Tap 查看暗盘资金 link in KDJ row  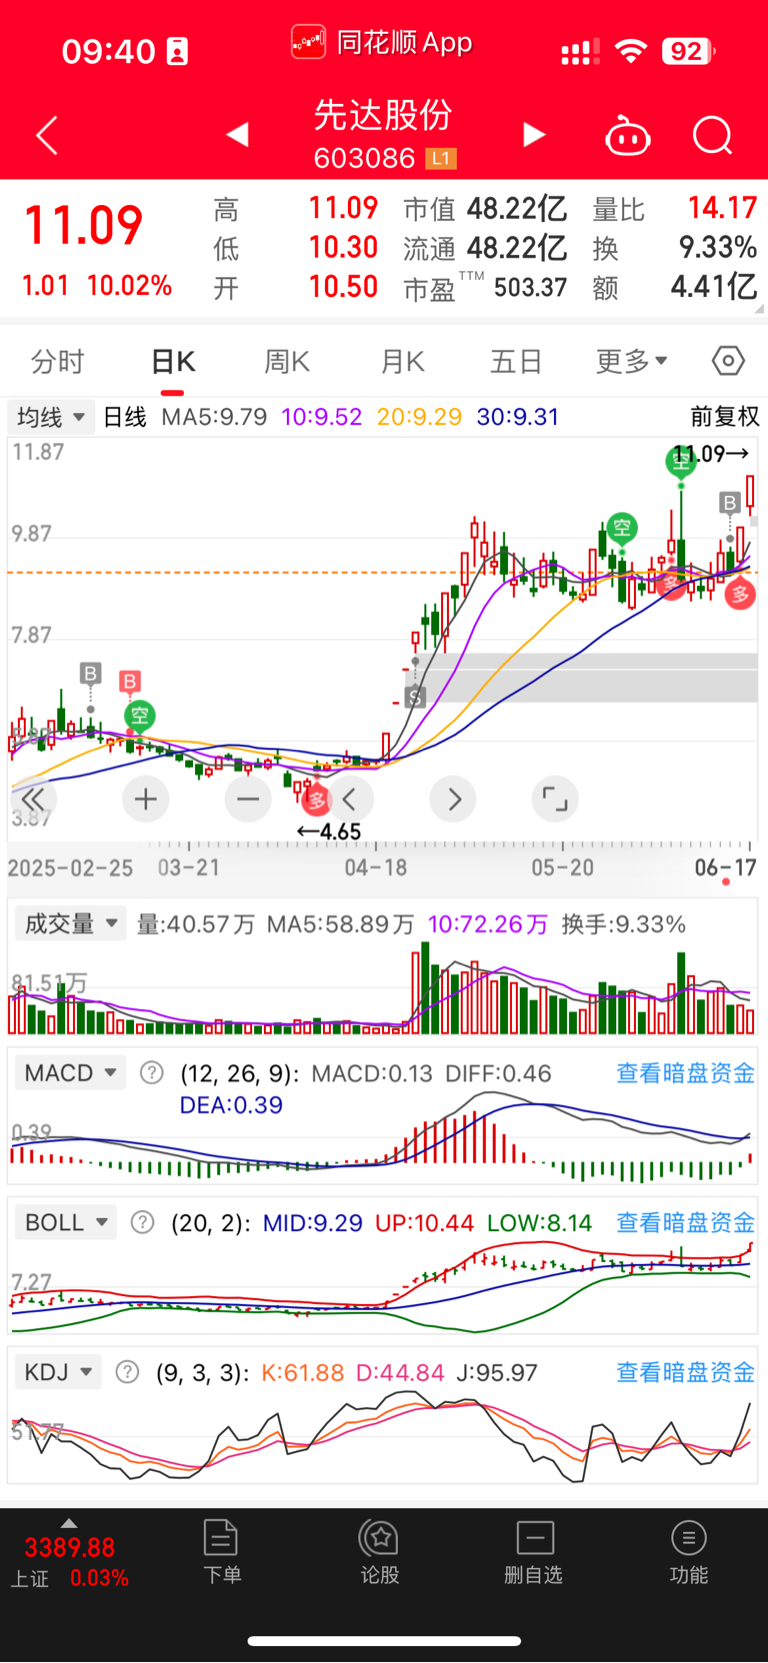click(x=685, y=1372)
